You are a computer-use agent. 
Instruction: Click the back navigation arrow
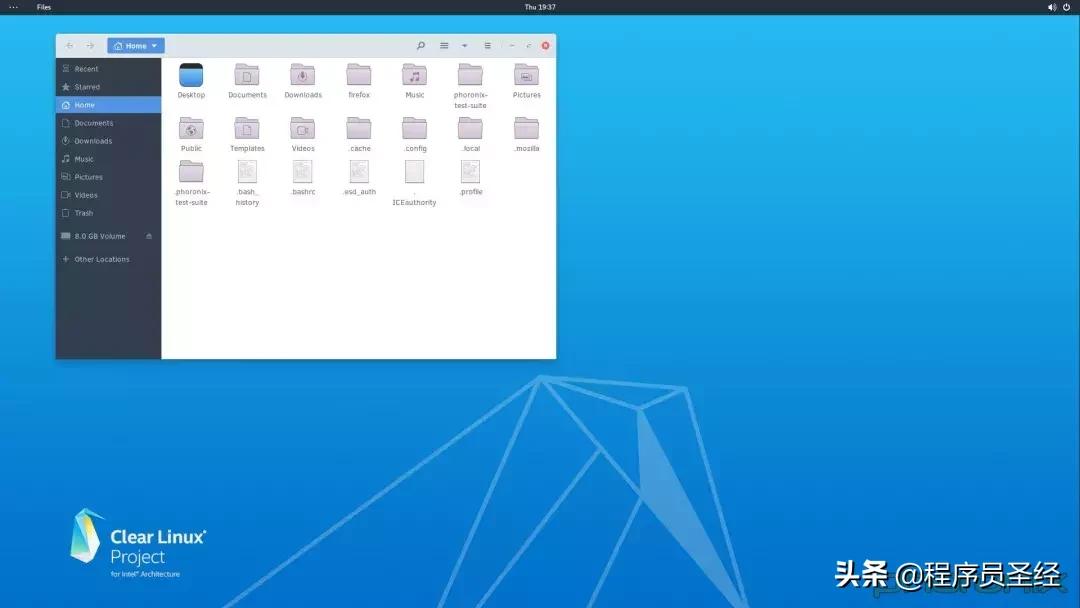tap(69, 45)
